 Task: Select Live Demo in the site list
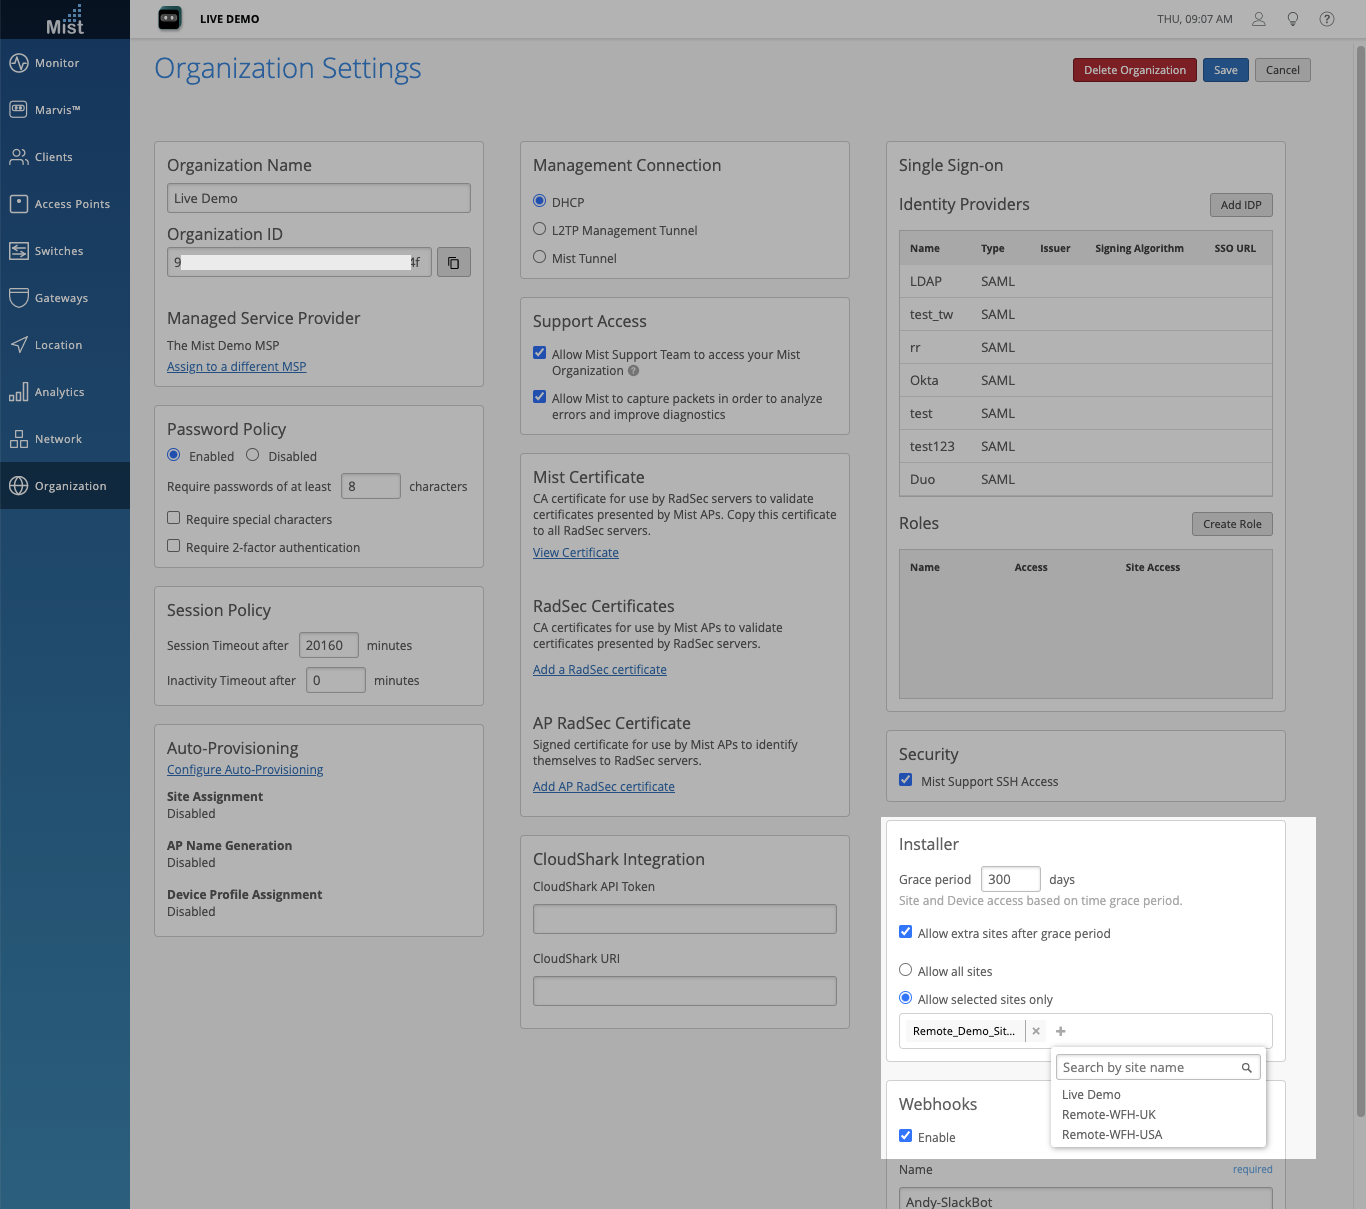coord(1091,1094)
